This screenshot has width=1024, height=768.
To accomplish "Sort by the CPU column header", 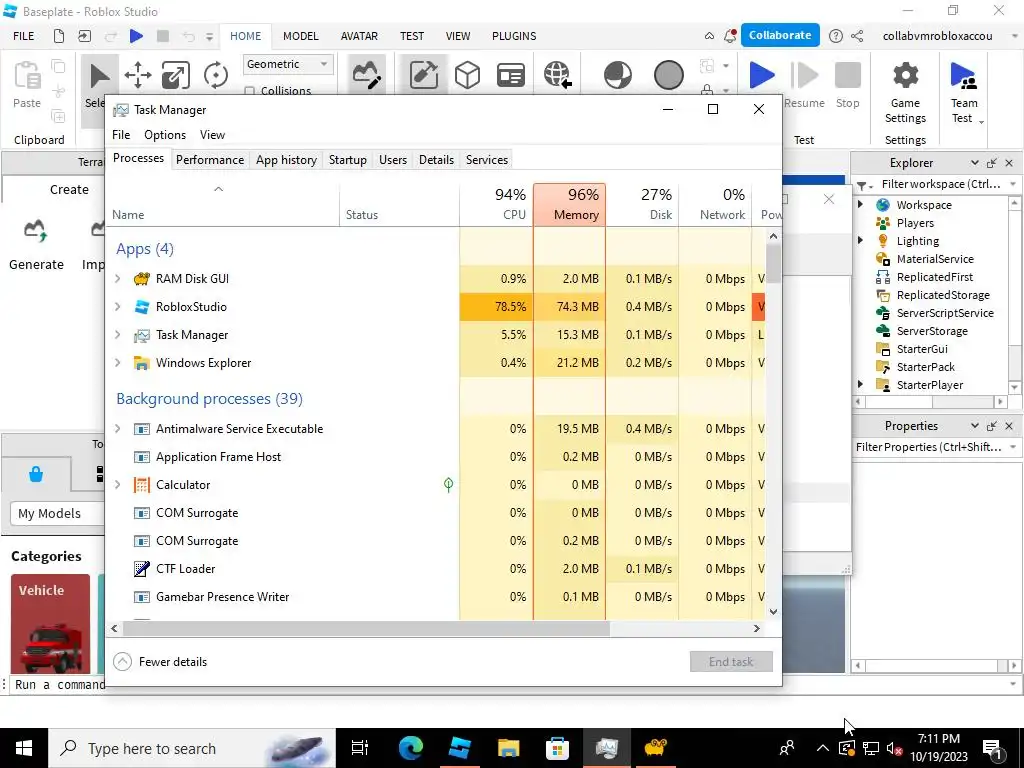I will click(496, 205).
